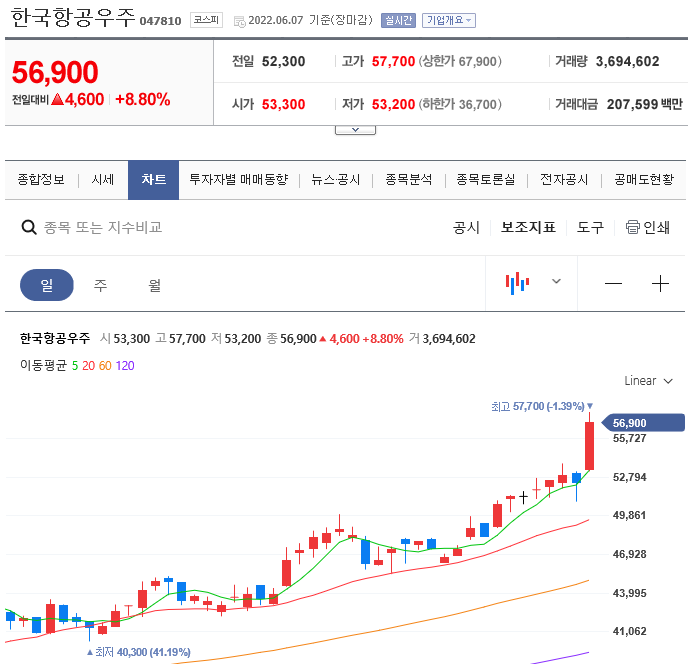
Task: Click the 전일 52,300 value
Action: (x=283, y=61)
